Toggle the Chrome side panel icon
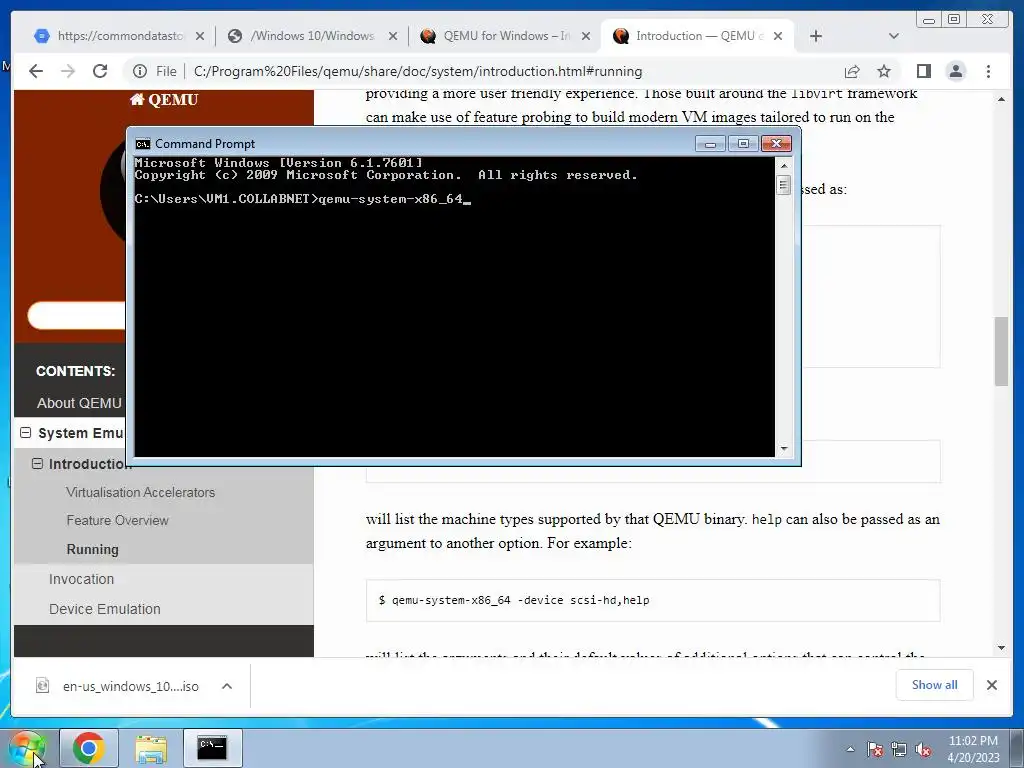This screenshot has width=1024, height=768. click(x=923, y=71)
